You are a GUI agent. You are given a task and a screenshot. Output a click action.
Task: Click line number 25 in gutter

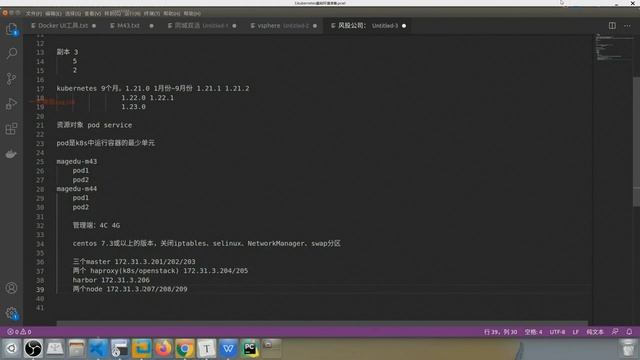40,162
